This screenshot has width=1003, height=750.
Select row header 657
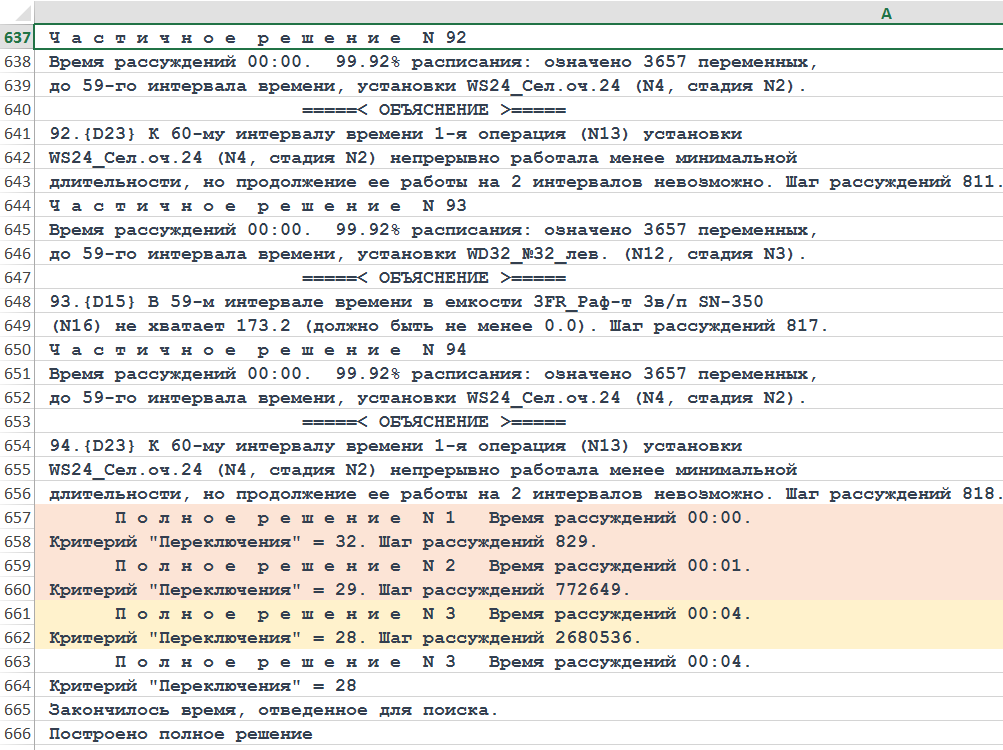click(18, 518)
